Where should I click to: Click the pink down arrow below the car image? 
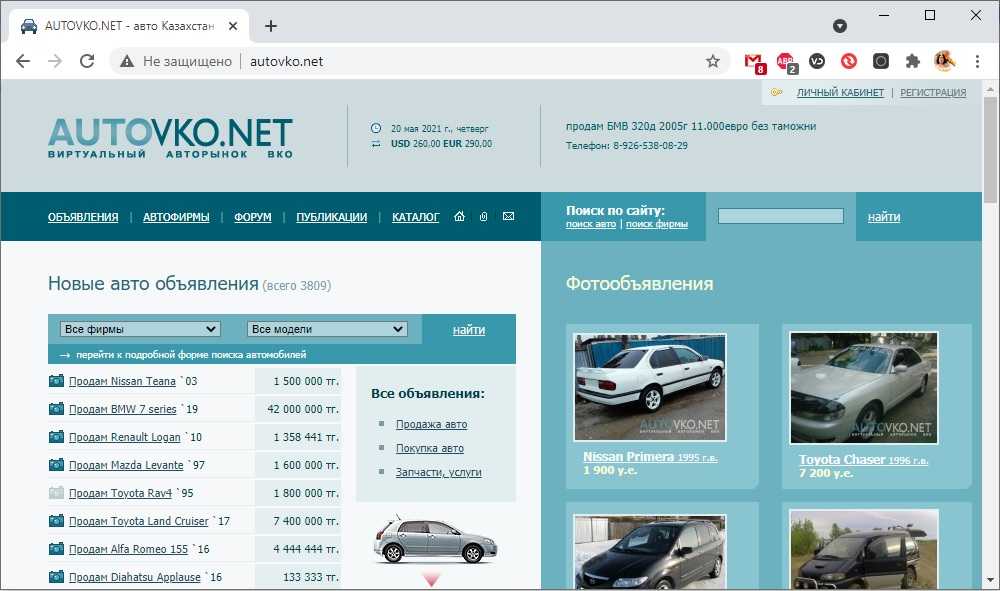431,579
